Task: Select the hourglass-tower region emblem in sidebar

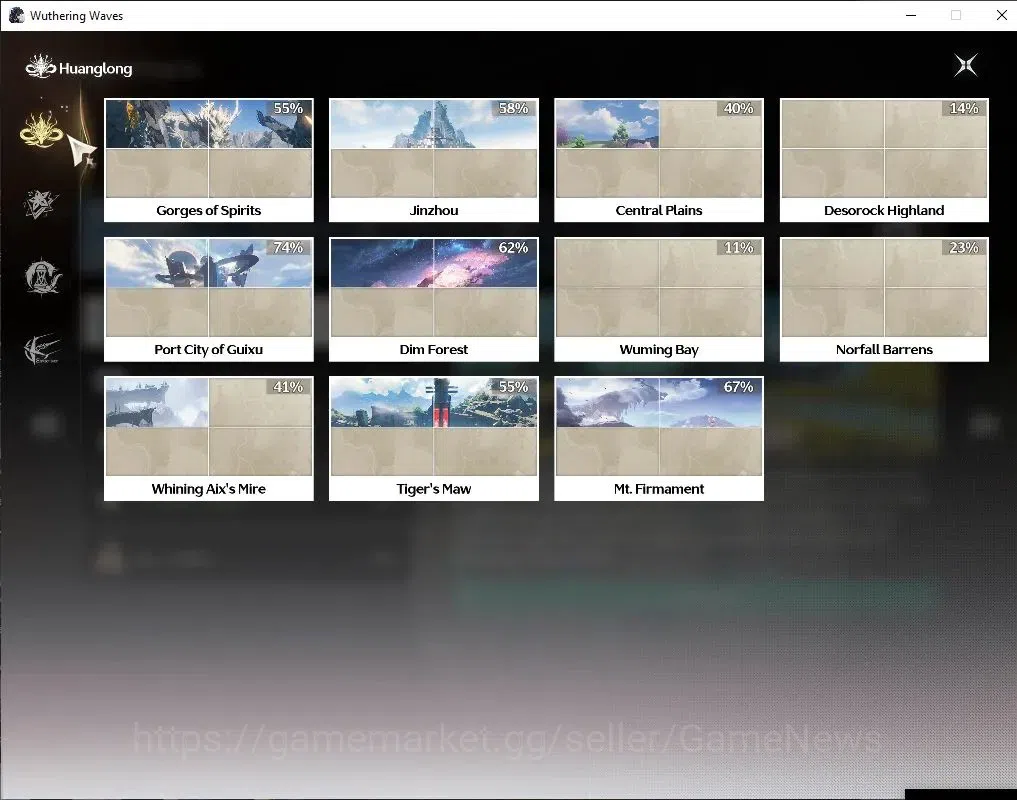Action: tap(42, 276)
